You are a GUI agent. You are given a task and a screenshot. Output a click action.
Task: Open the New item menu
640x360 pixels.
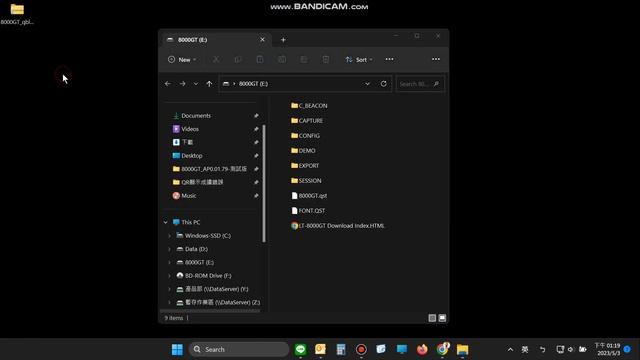point(182,60)
